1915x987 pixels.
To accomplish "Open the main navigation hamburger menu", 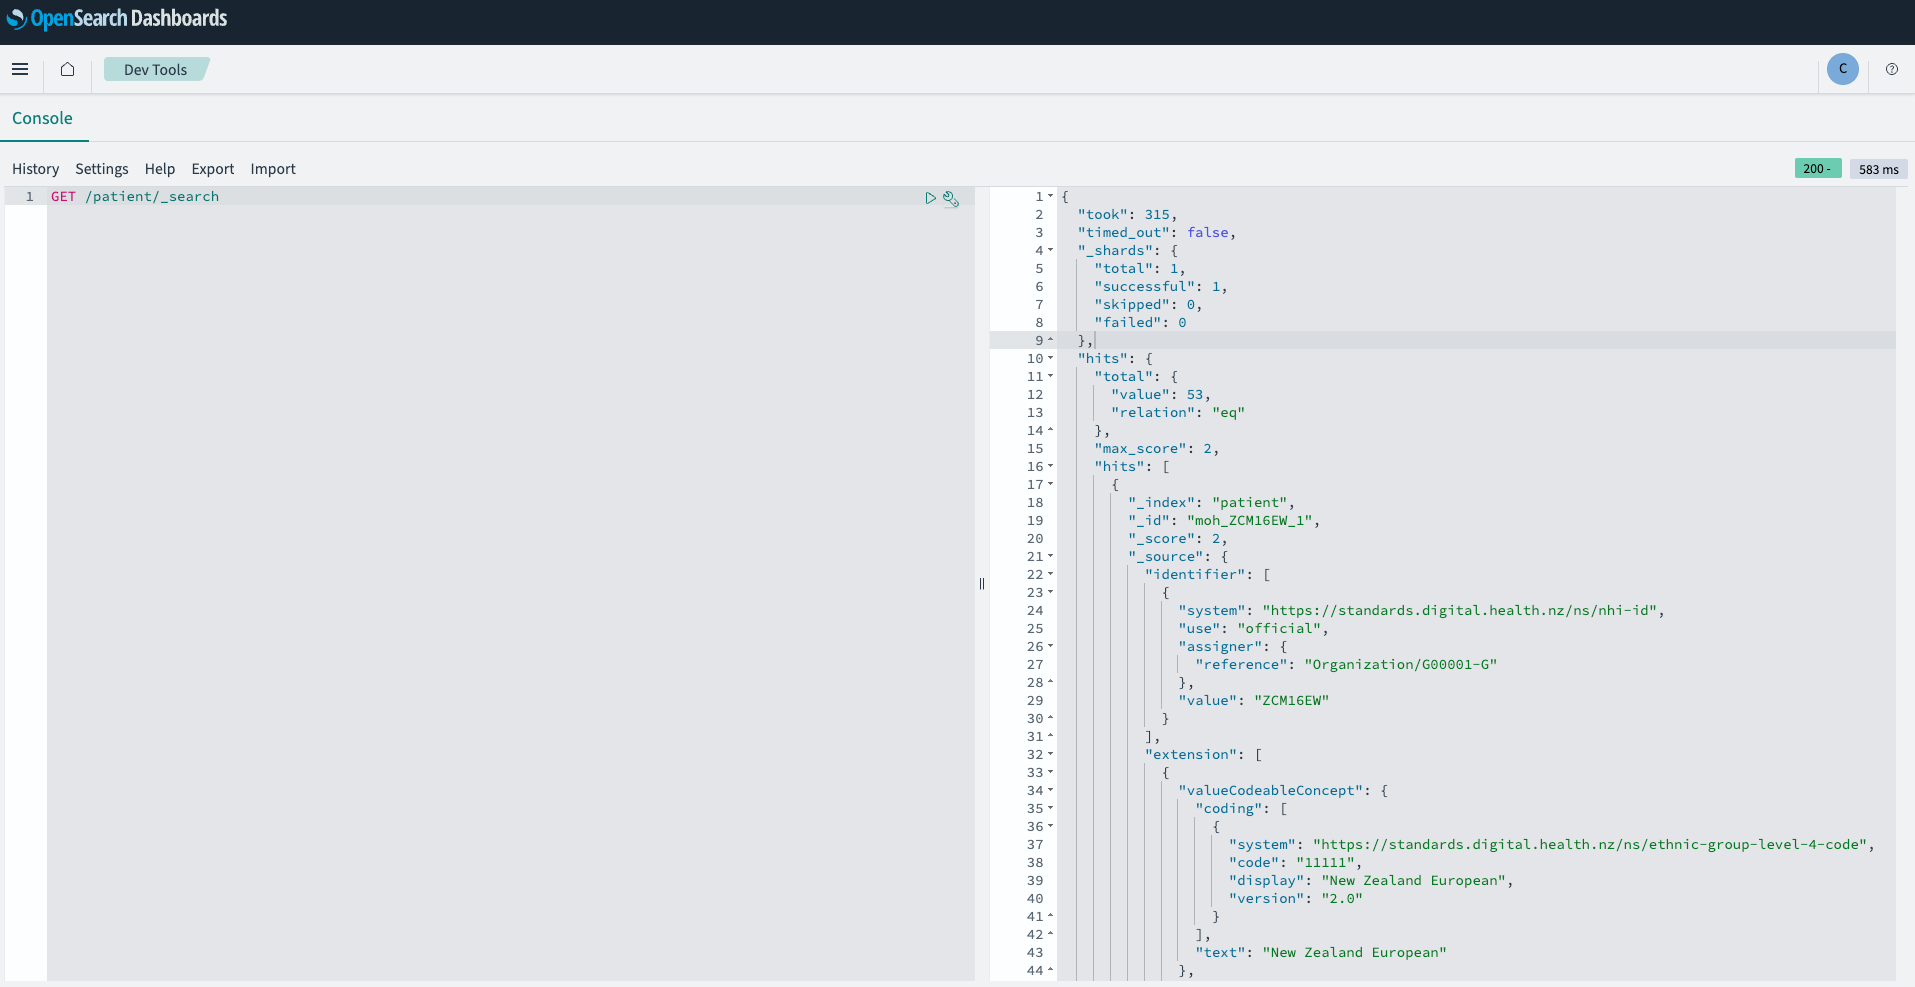I will coord(20,69).
